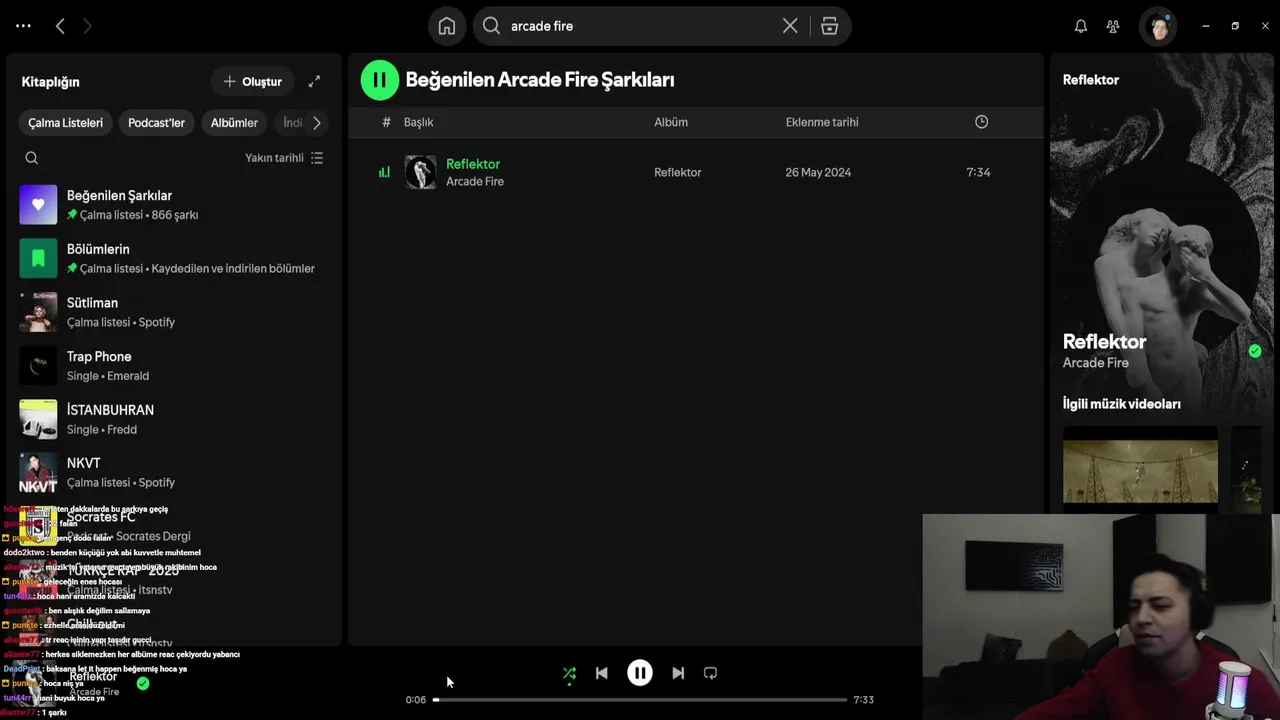Screen dimensions: 1280x720
Task: Click the 26 May 2024 date cell
Action: pyautogui.click(x=818, y=172)
